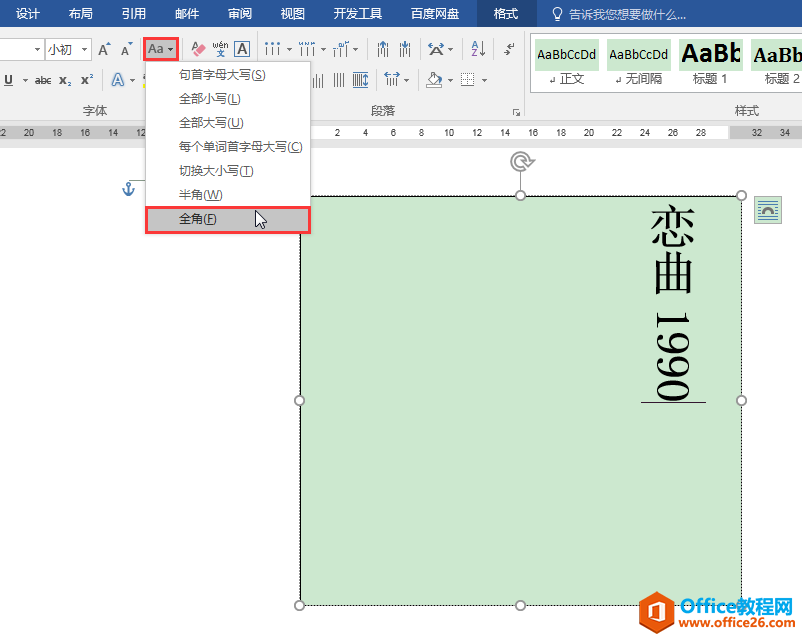Expand the multilevel list dropdown arrow

355,50
